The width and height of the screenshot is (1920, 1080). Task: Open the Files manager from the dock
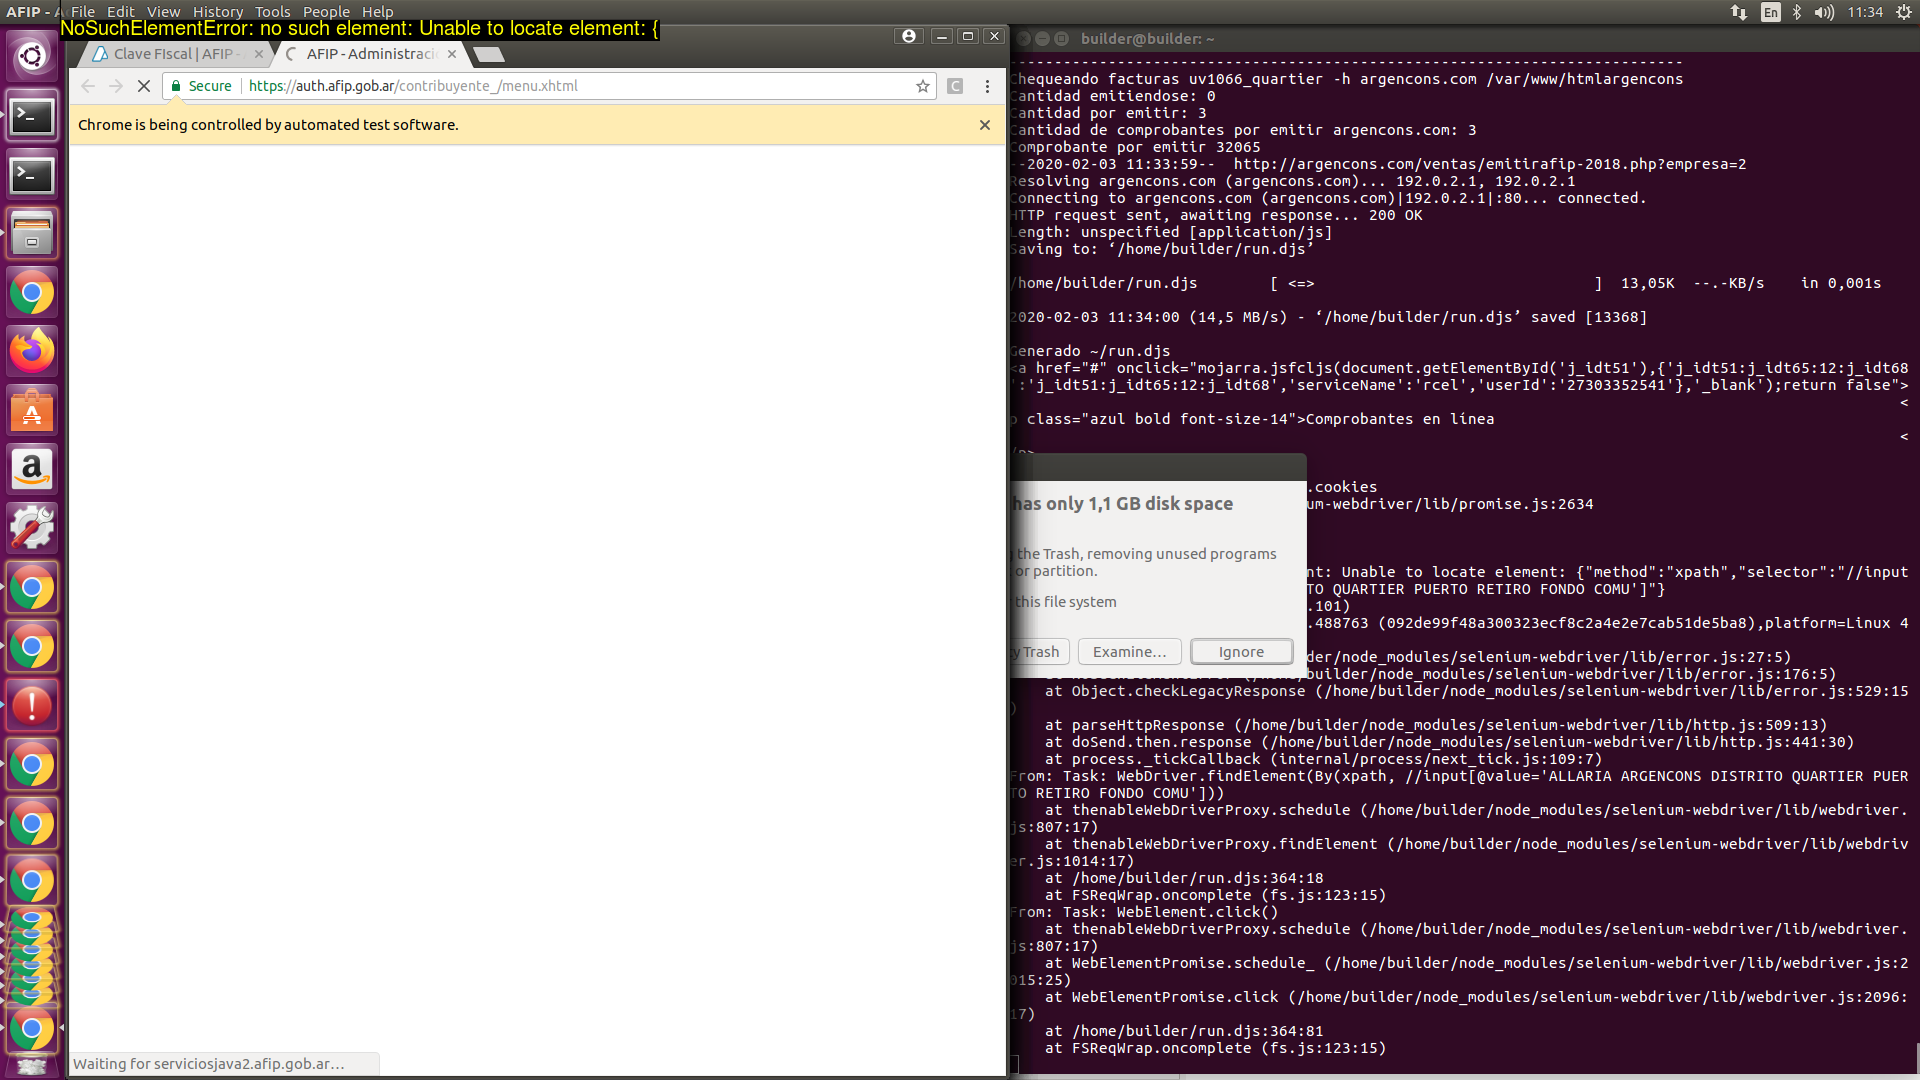32,234
